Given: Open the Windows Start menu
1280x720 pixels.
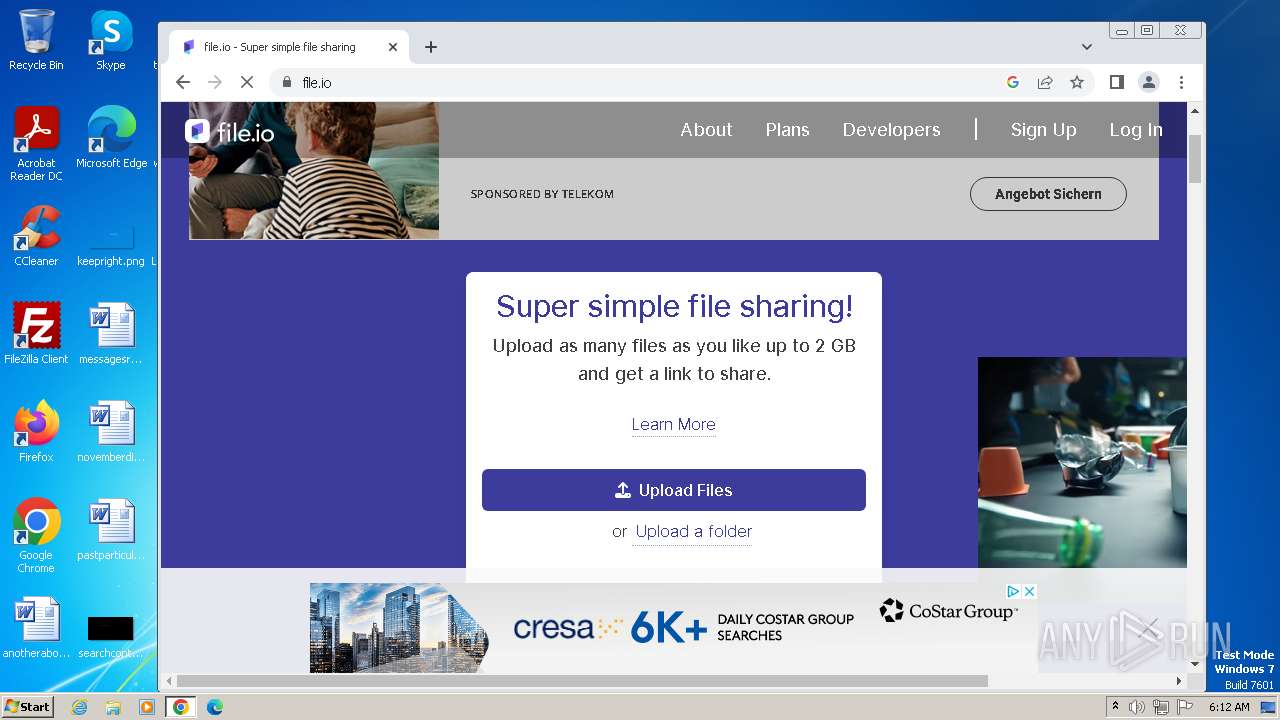Looking at the screenshot, I should 28,706.
